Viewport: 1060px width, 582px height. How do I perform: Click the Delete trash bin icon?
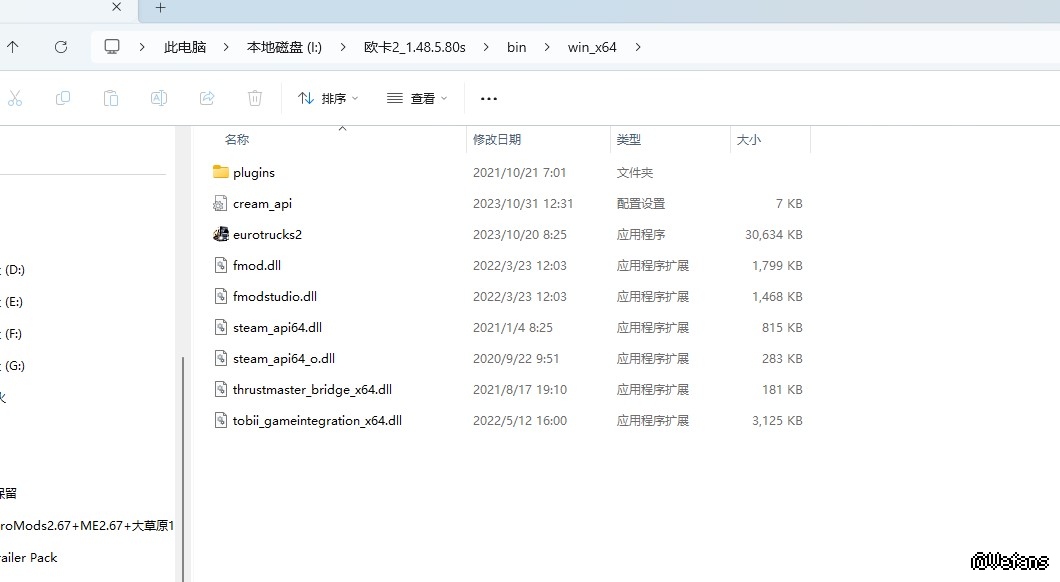click(x=255, y=98)
